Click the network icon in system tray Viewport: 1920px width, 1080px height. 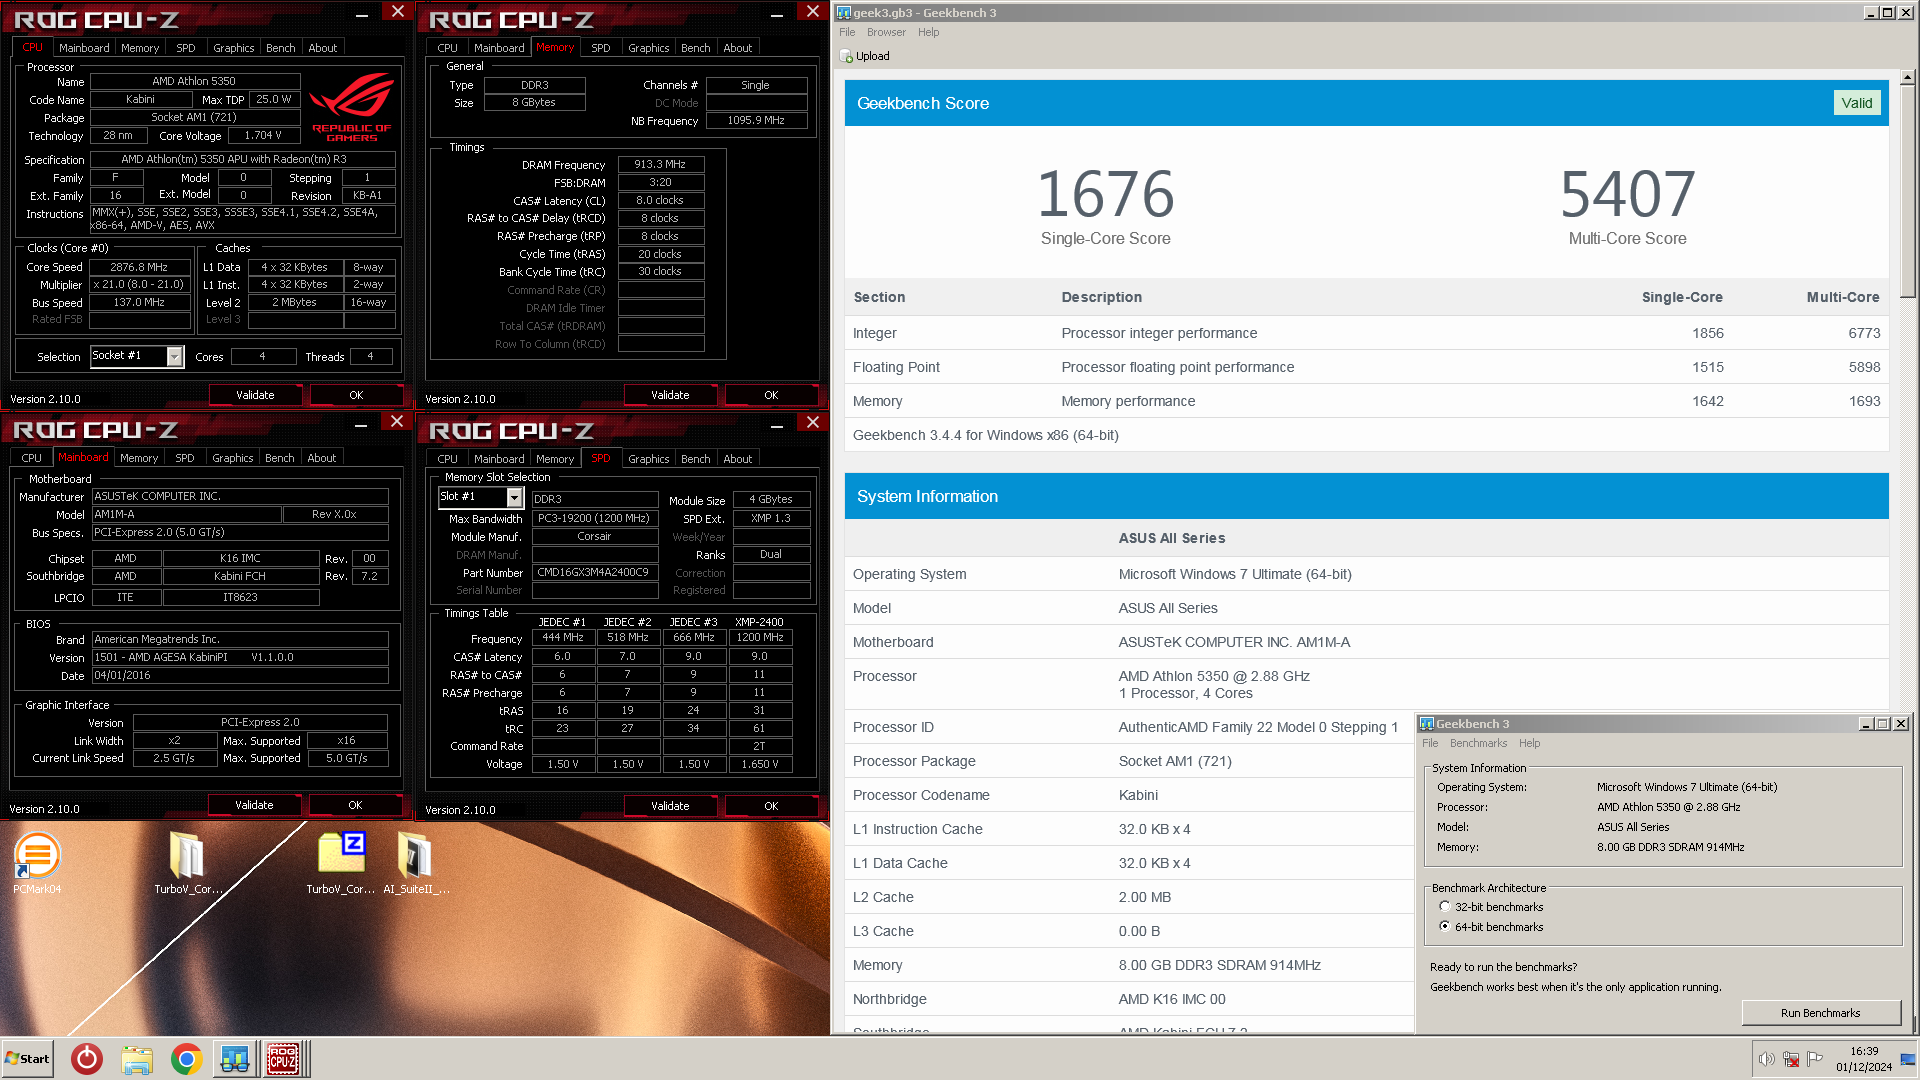(1791, 1059)
